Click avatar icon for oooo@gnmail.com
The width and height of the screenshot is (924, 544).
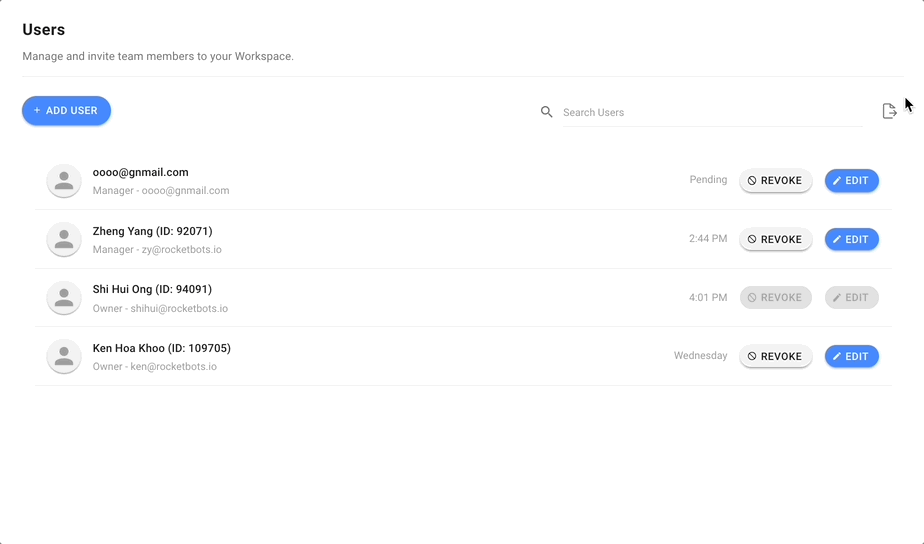pos(64,180)
